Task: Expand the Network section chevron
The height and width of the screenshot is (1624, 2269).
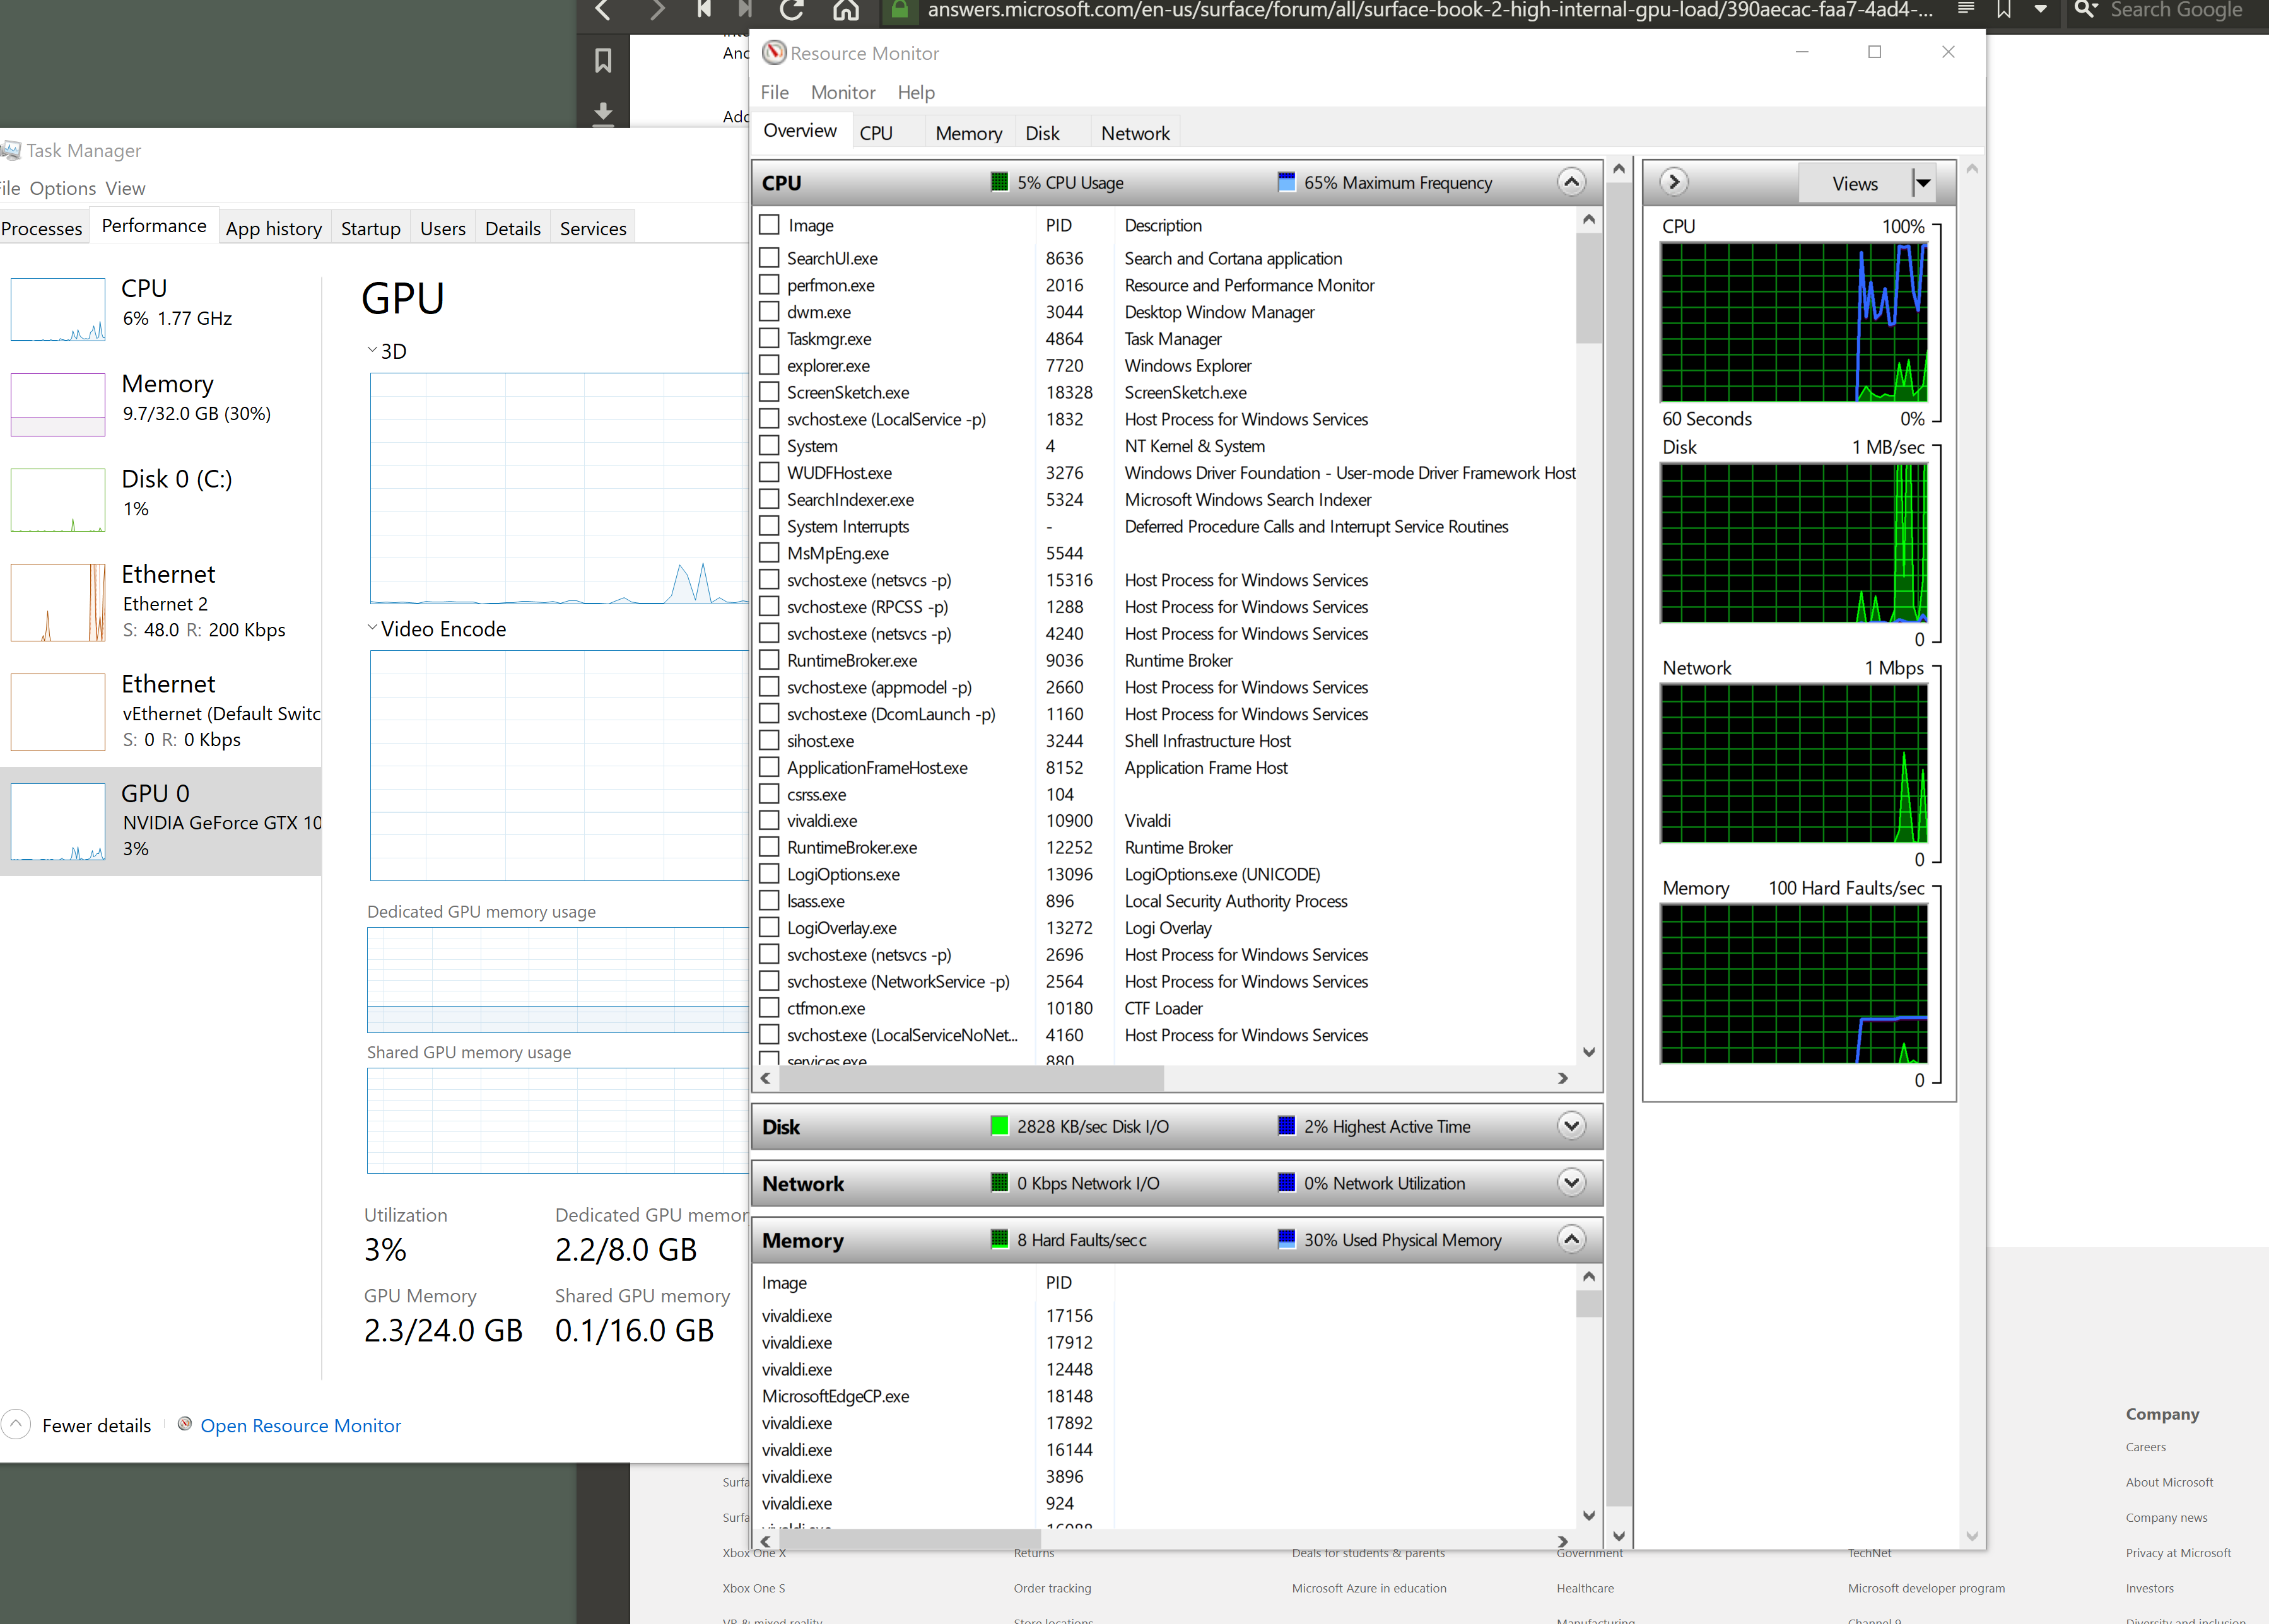Action: click(x=1571, y=1183)
